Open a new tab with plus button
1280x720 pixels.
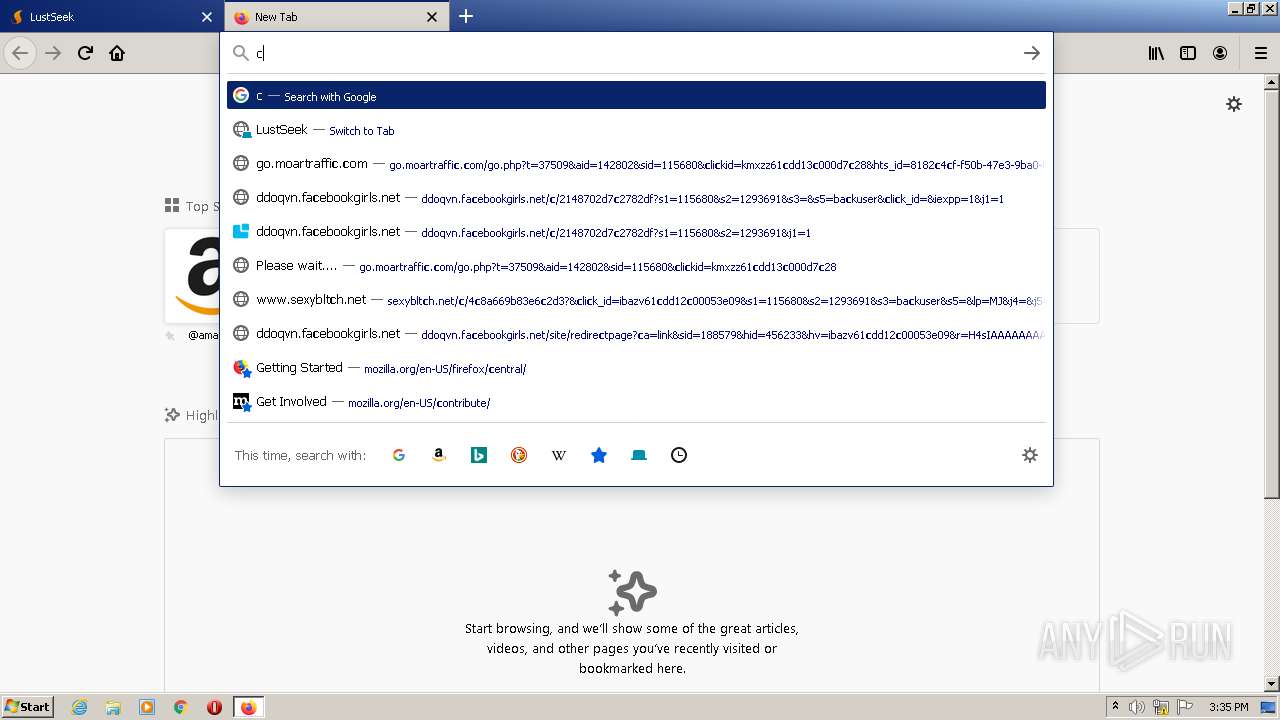click(x=466, y=16)
